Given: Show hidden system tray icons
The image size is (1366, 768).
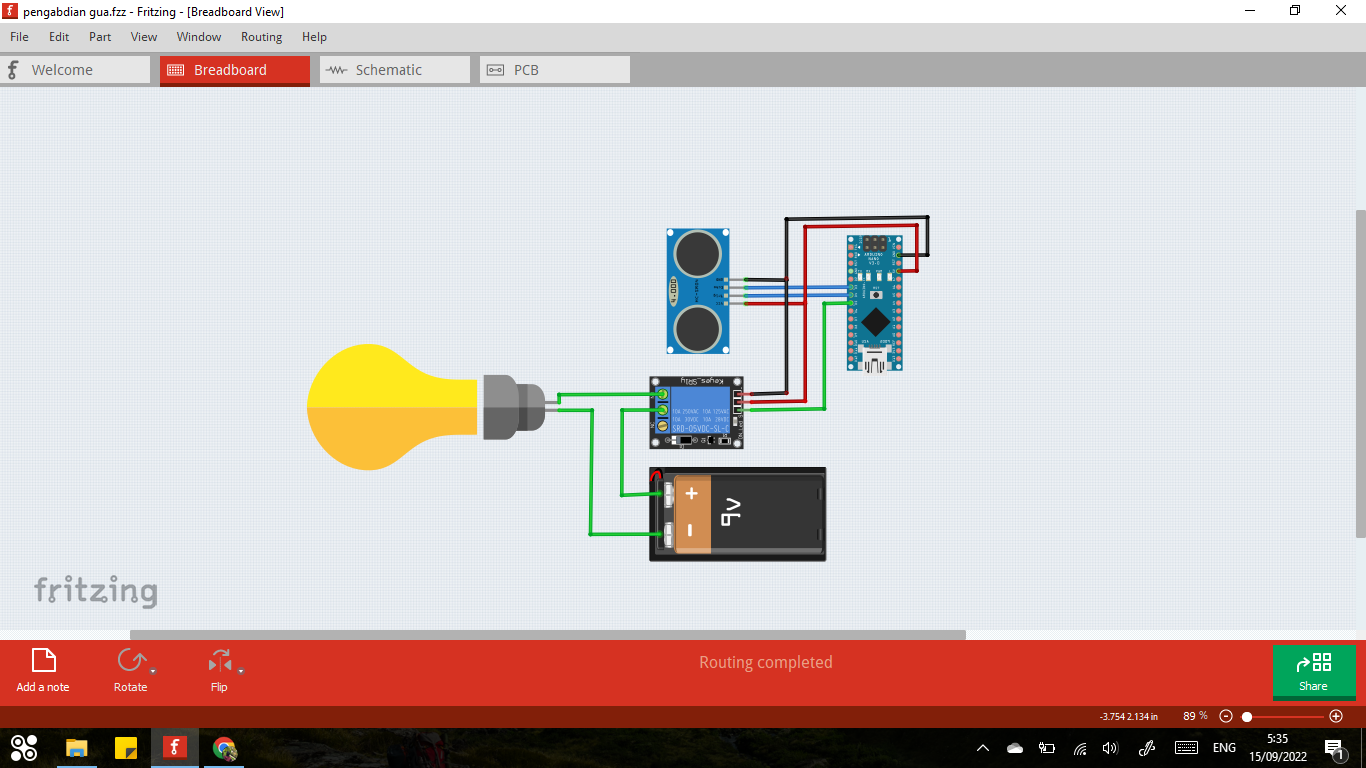Looking at the screenshot, I should coord(983,748).
